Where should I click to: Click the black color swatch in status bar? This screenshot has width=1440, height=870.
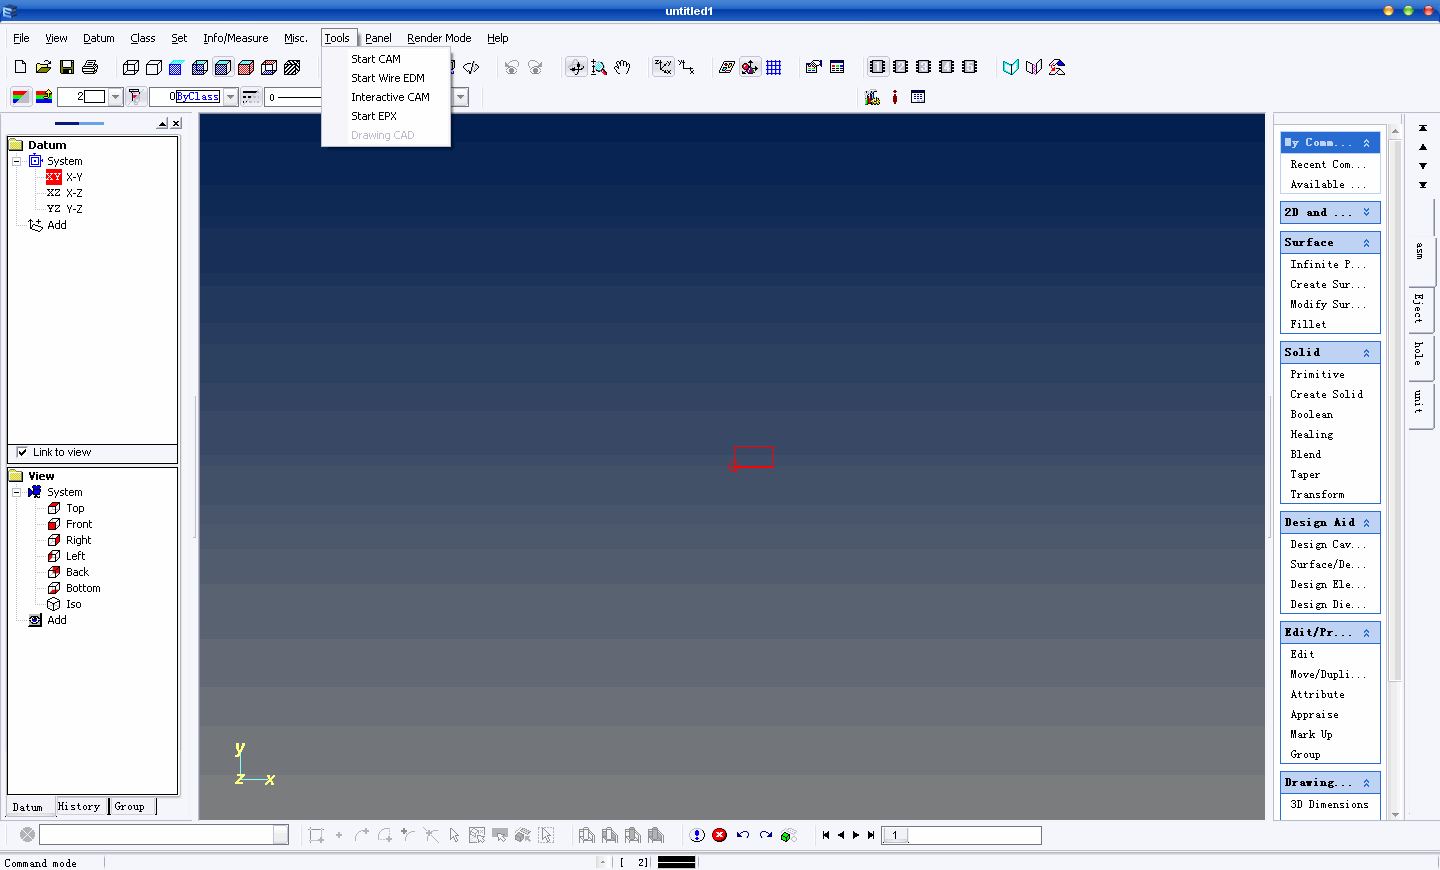pos(676,862)
